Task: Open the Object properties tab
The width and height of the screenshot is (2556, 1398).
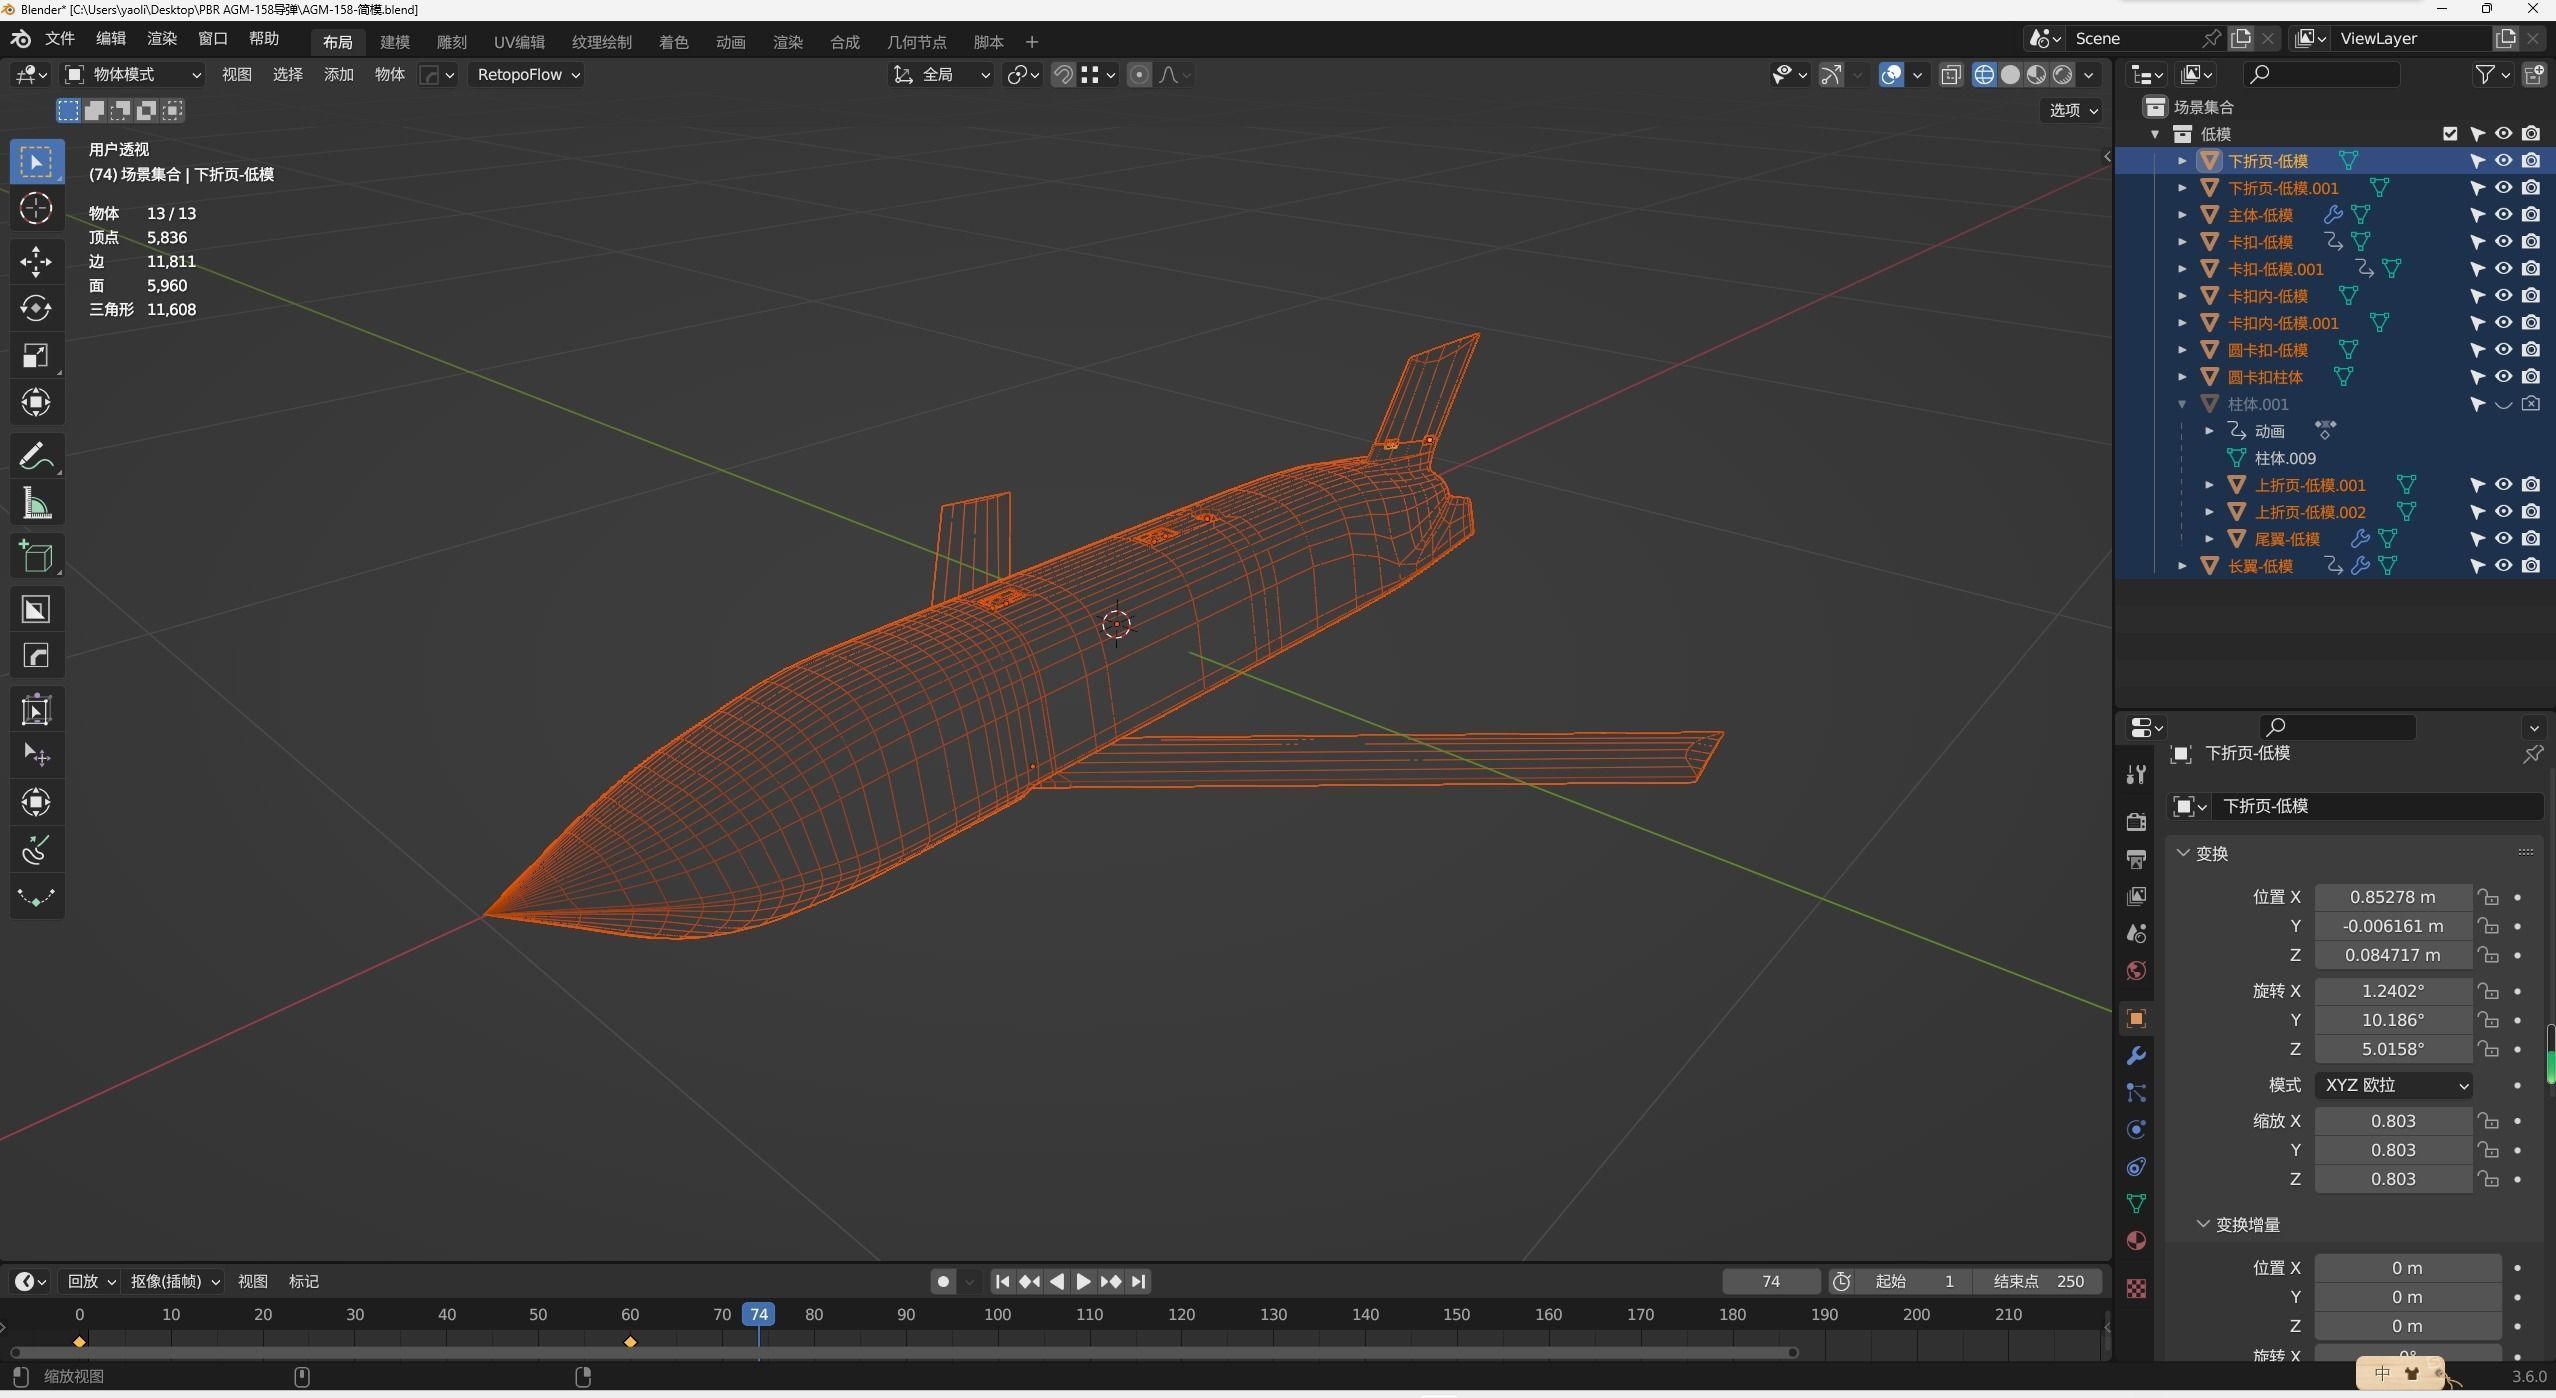Action: (x=2136, y=1019)
